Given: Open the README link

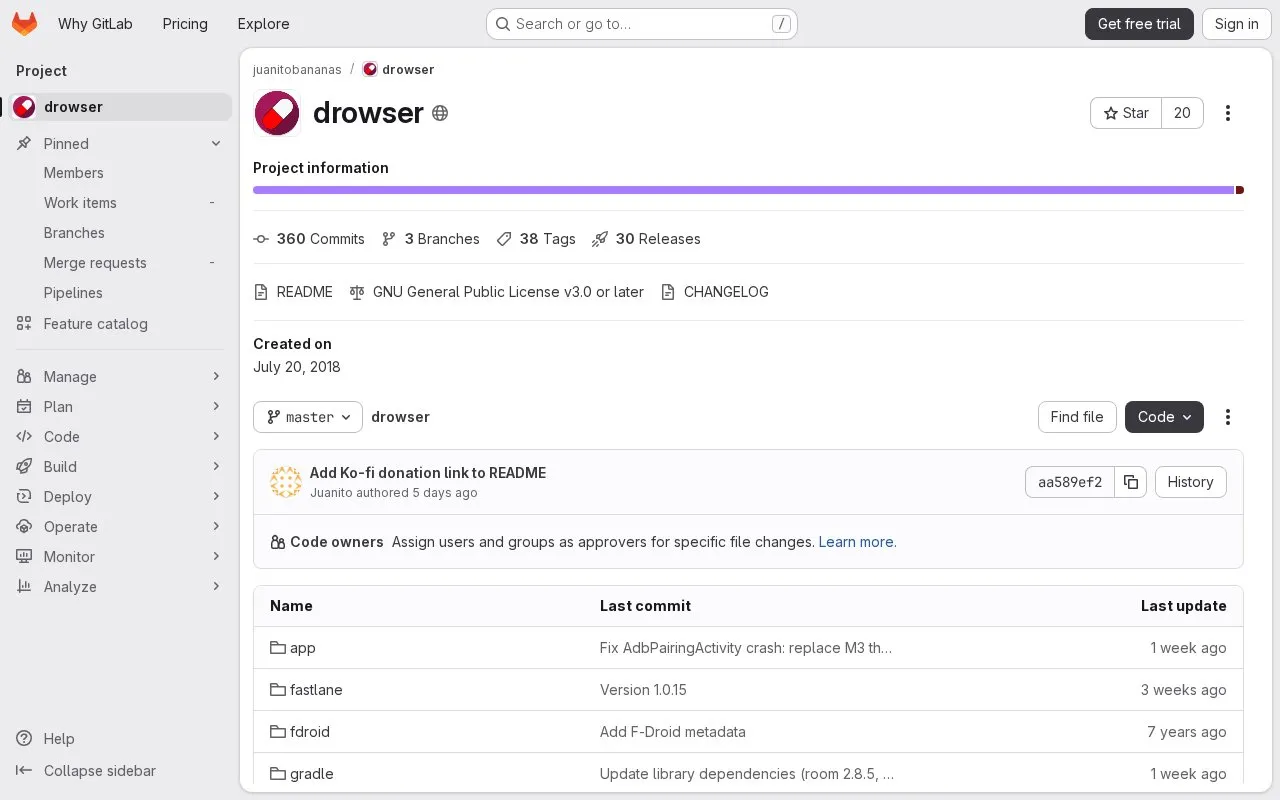Looking at the screenshot, I should [293, 292].
